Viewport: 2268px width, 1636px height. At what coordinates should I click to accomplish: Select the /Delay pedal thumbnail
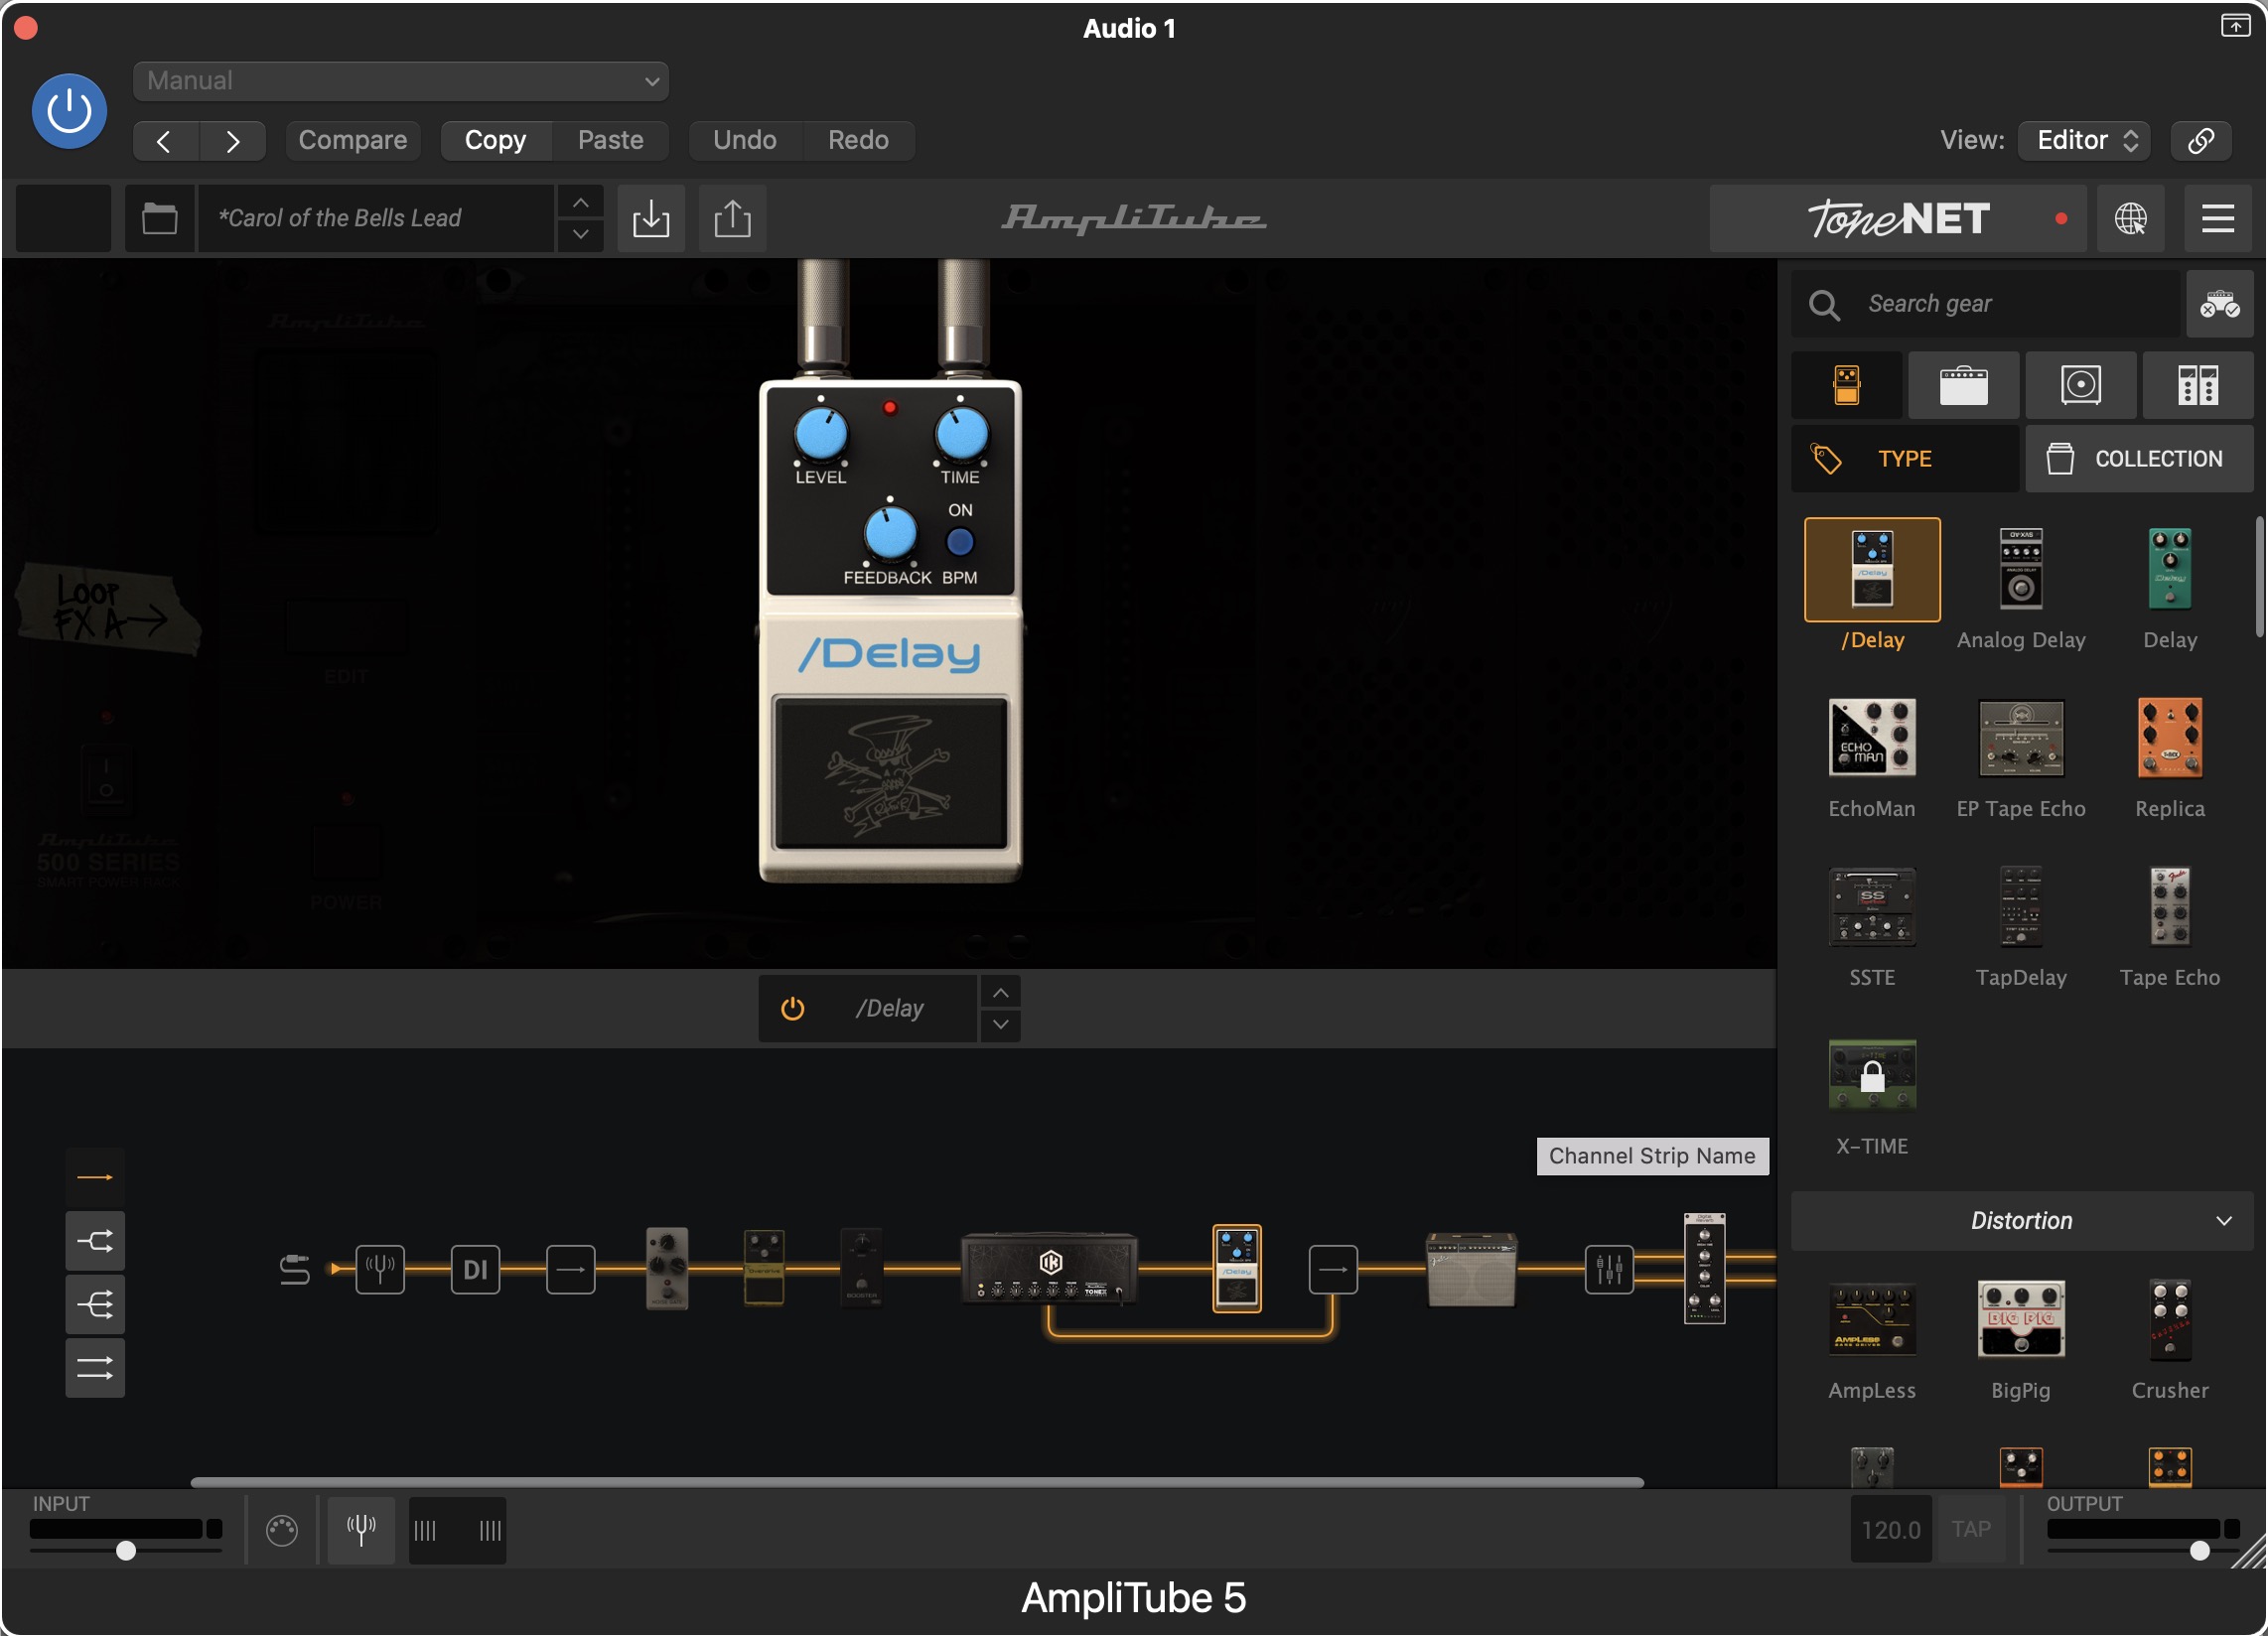point(1872,570)
